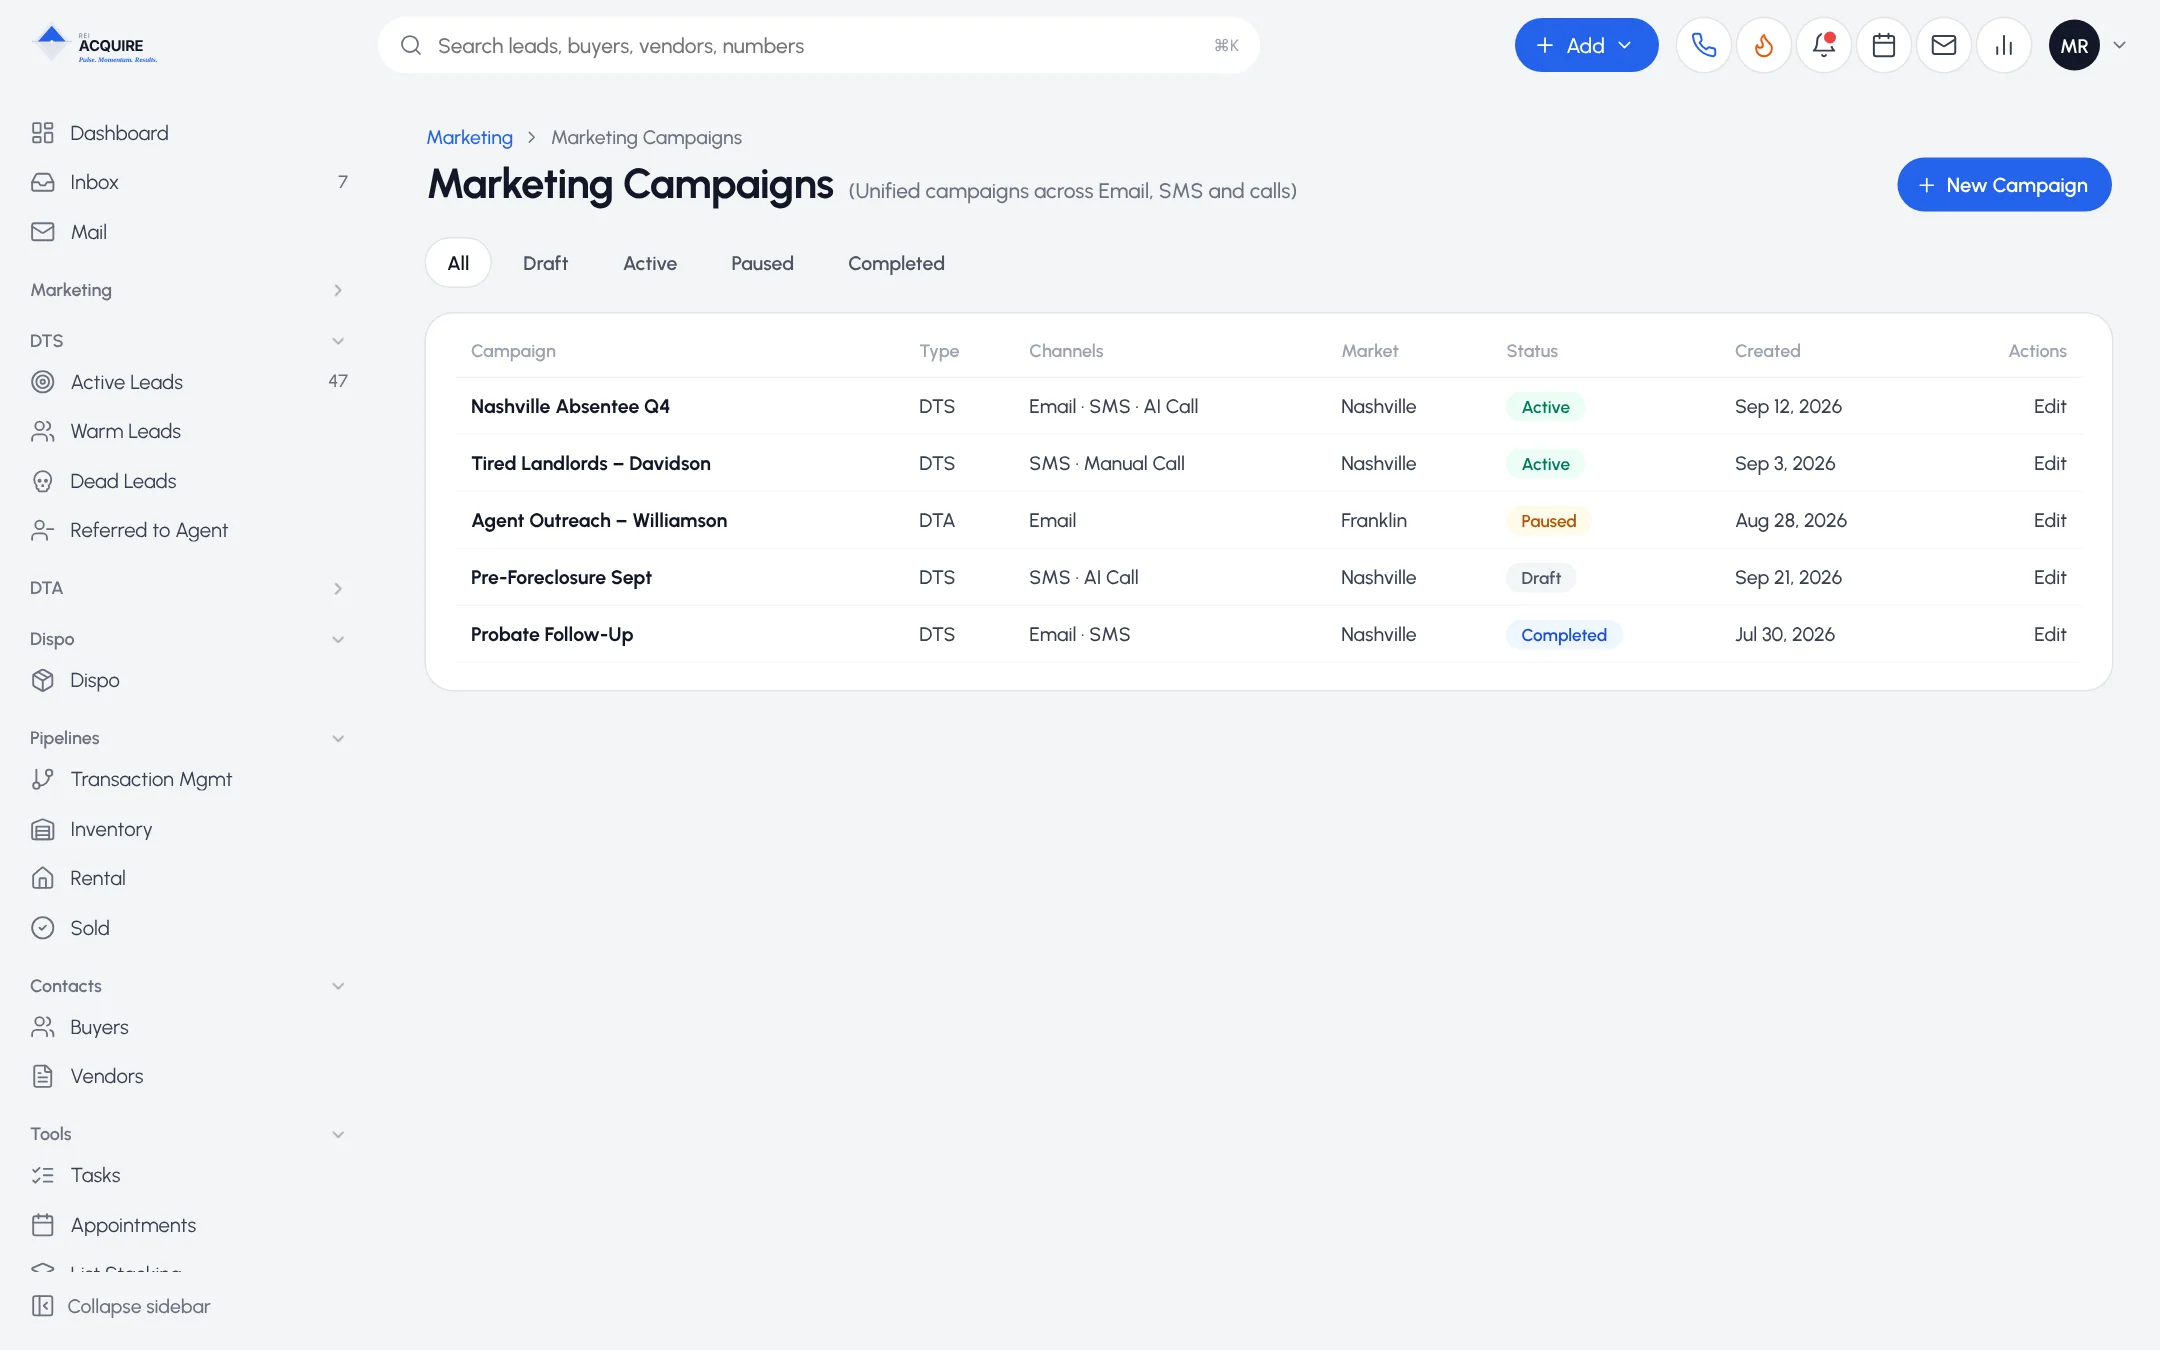Open Inventory pipeline
The height and width of the screenshot is (1350, 2160).
point(188,829)
